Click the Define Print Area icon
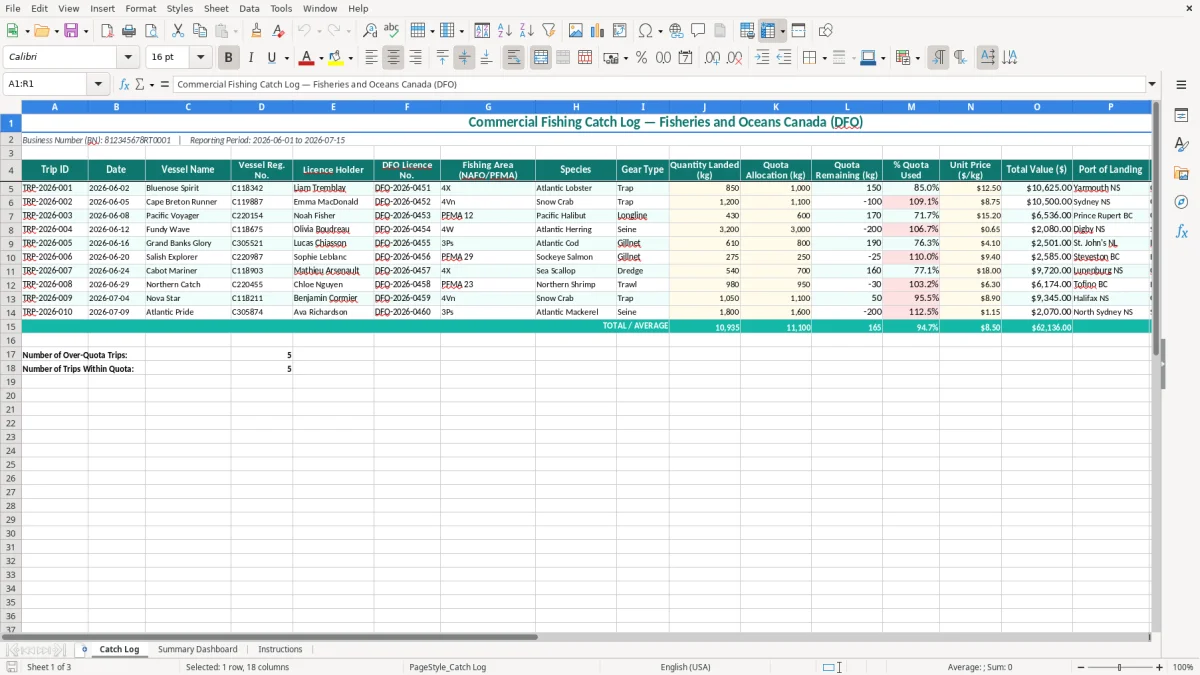This screenshot has height=675, width=1200. pos(747,31)
